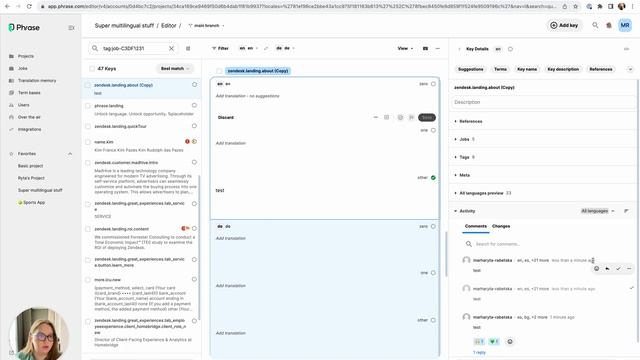Image resolution: width=640 pixels, height=360 pixels.
Task: Open the main branch dropdown
Action: coord(206,25)
